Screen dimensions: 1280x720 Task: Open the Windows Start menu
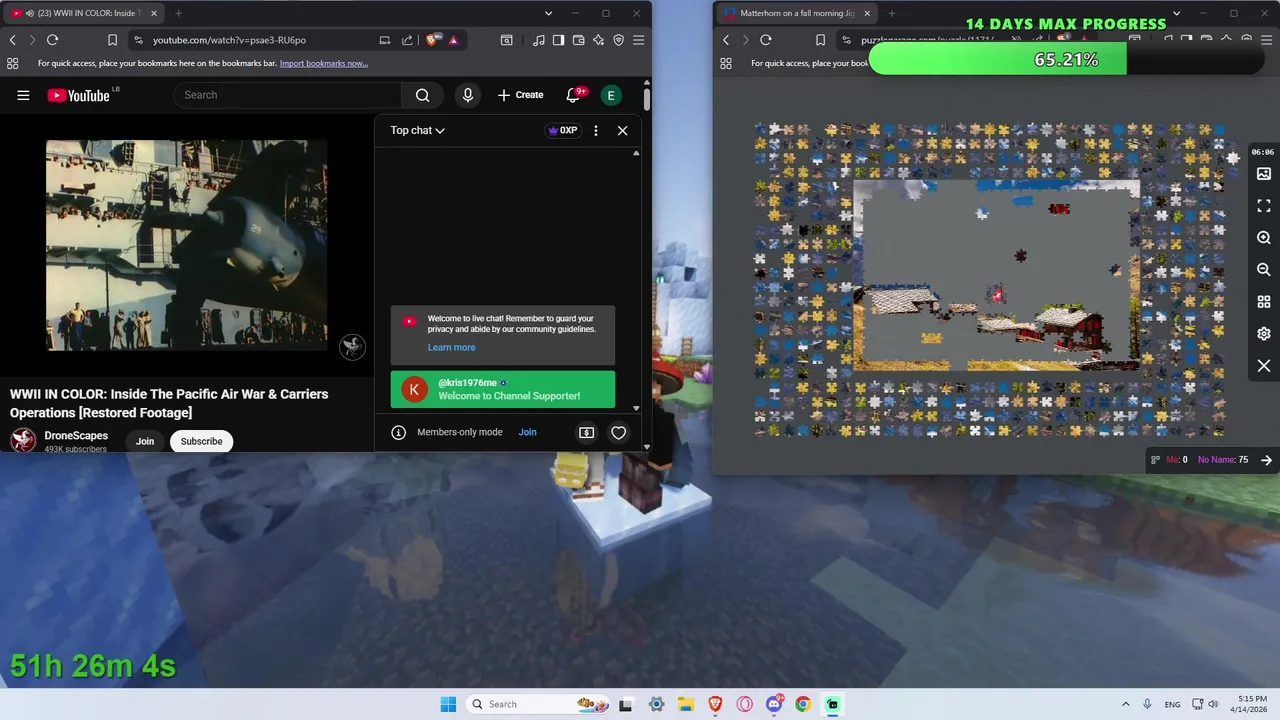(448, 704)
